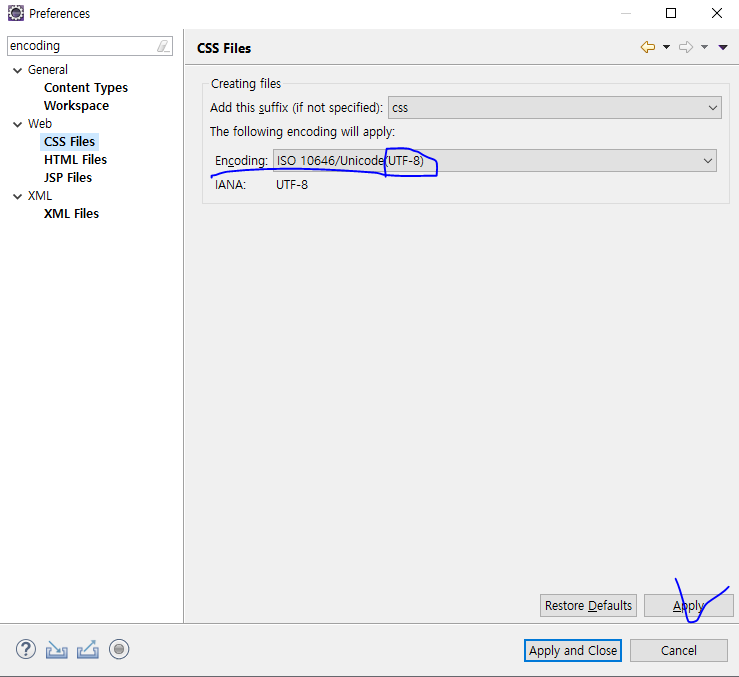This screenshot has height=677, width=739.
Task: Click the Cancel button
Action: click(679, 651)
